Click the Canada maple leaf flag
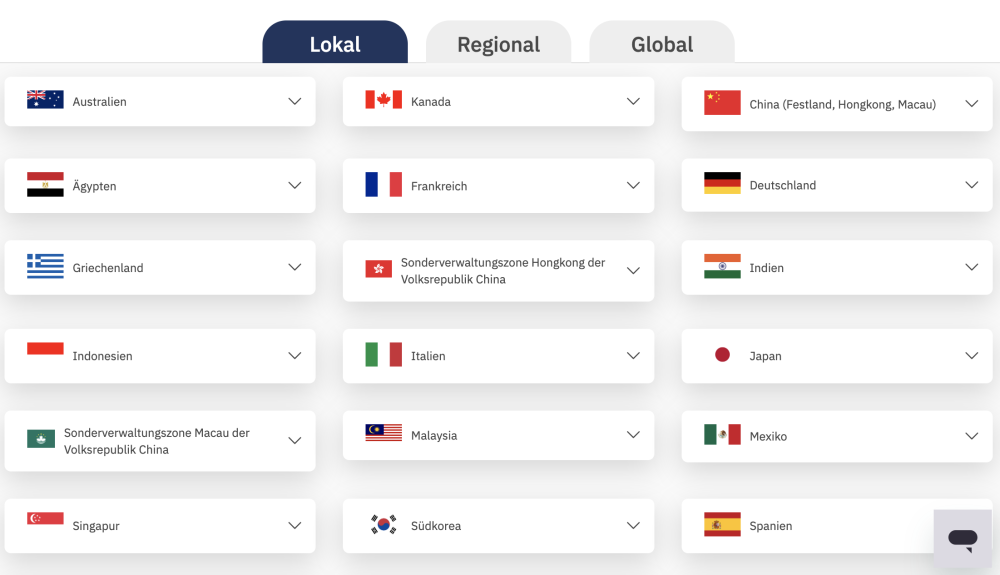Screen dimensions: 1000x575 pos(383,99)
